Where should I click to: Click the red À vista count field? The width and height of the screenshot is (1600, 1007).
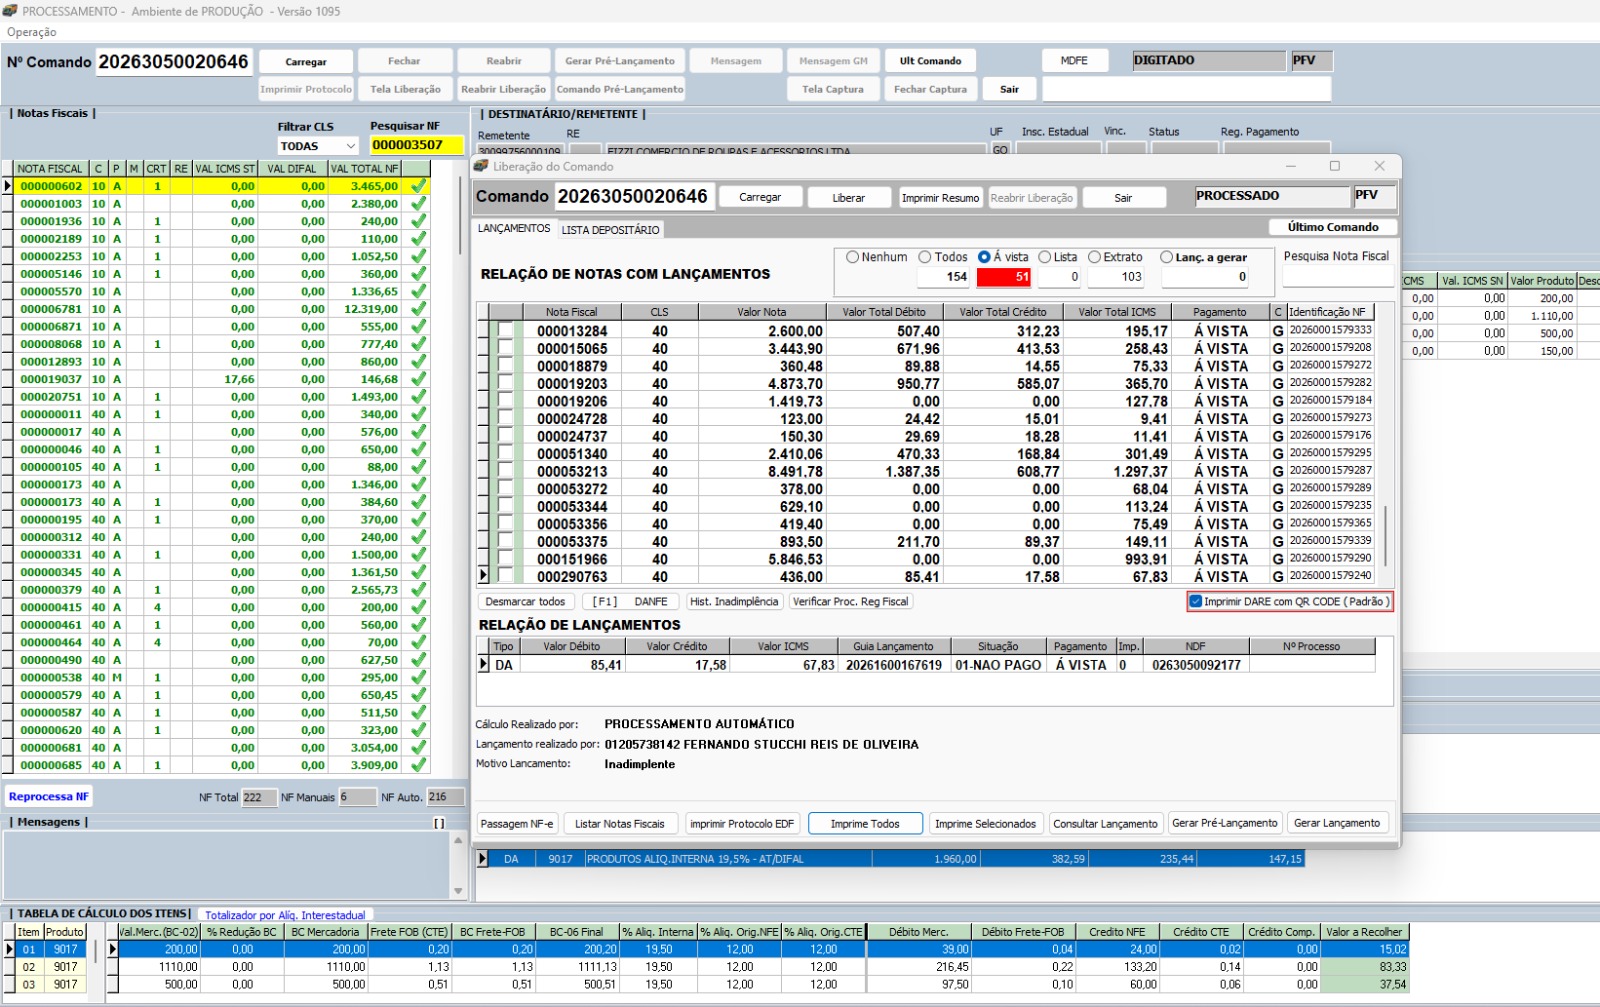click(x=1004, y=277)
